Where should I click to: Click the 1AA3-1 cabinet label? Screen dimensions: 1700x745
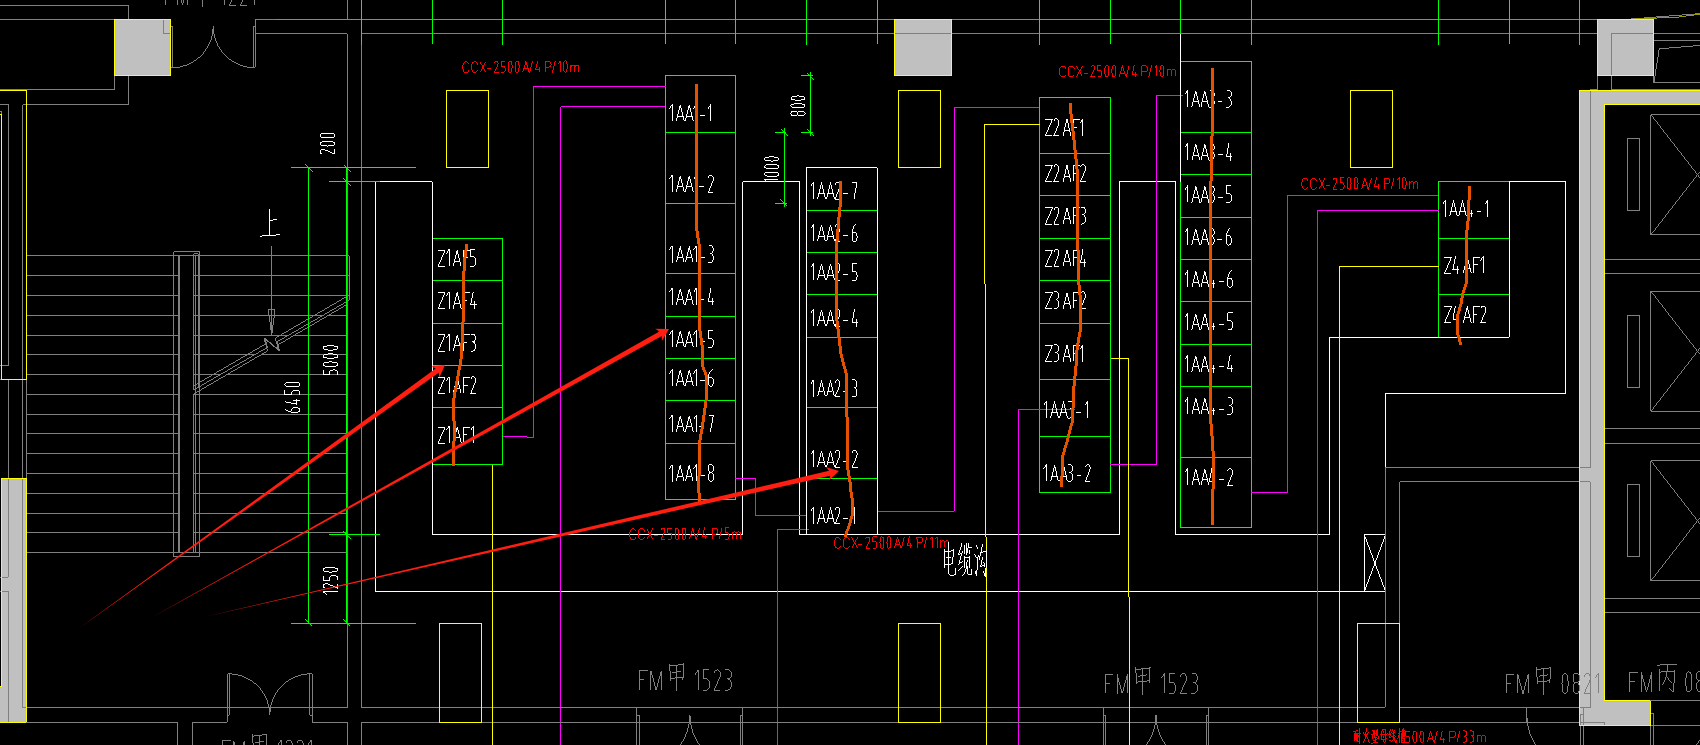click(x=1066, y=411)
